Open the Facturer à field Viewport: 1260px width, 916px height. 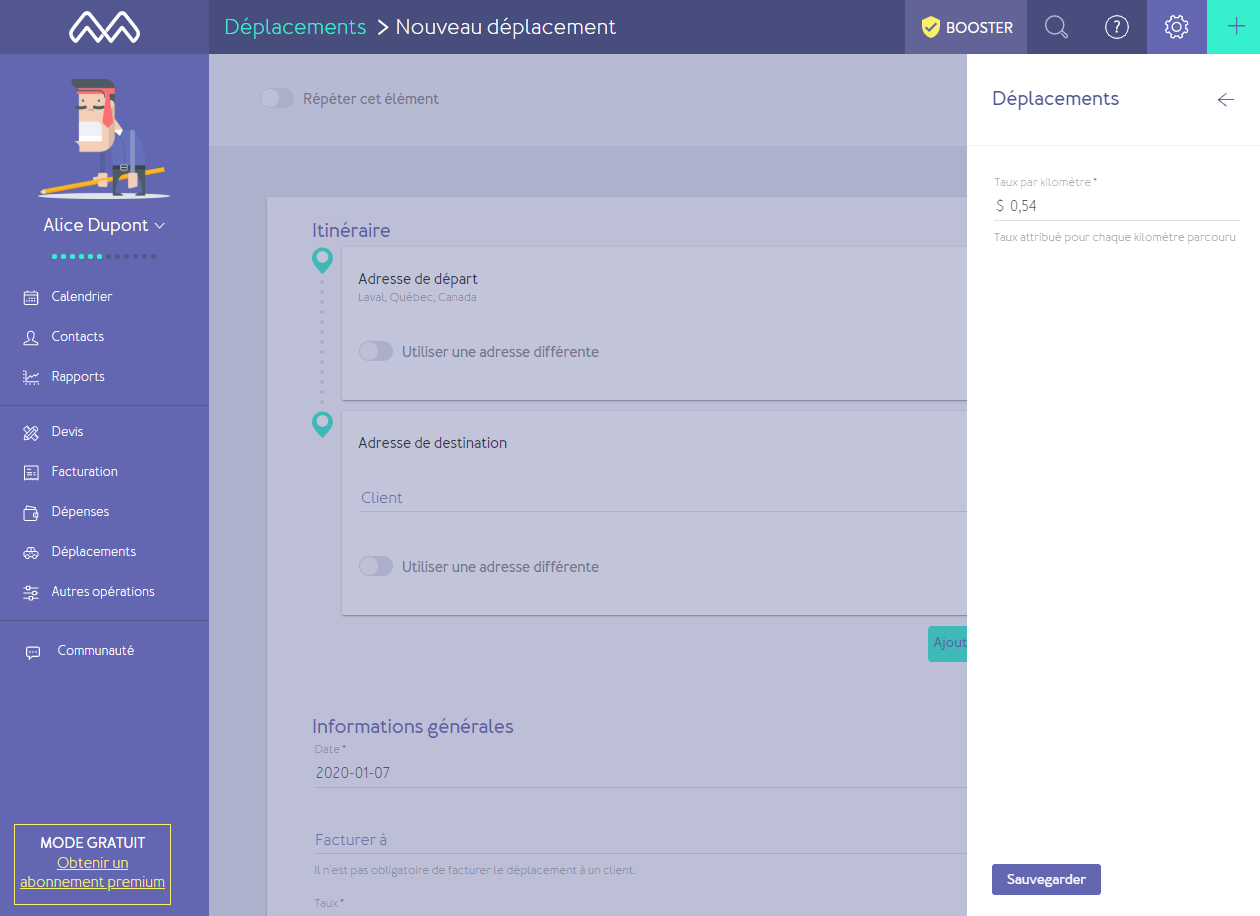coord(640,840)
